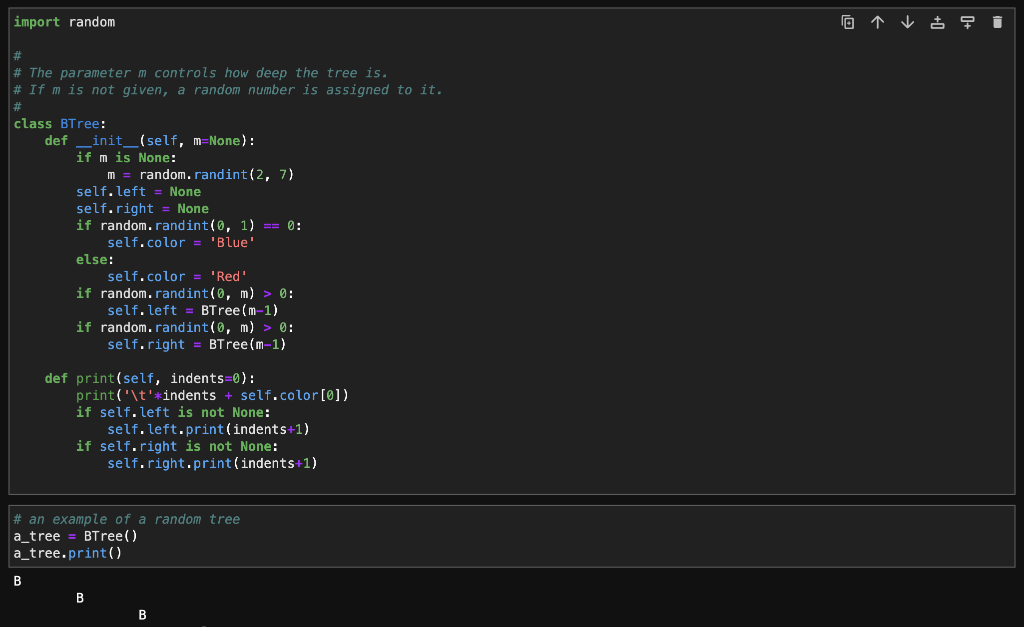Select the 'Red' string literal
The image size is (1024, 627).
click(226, 276)
